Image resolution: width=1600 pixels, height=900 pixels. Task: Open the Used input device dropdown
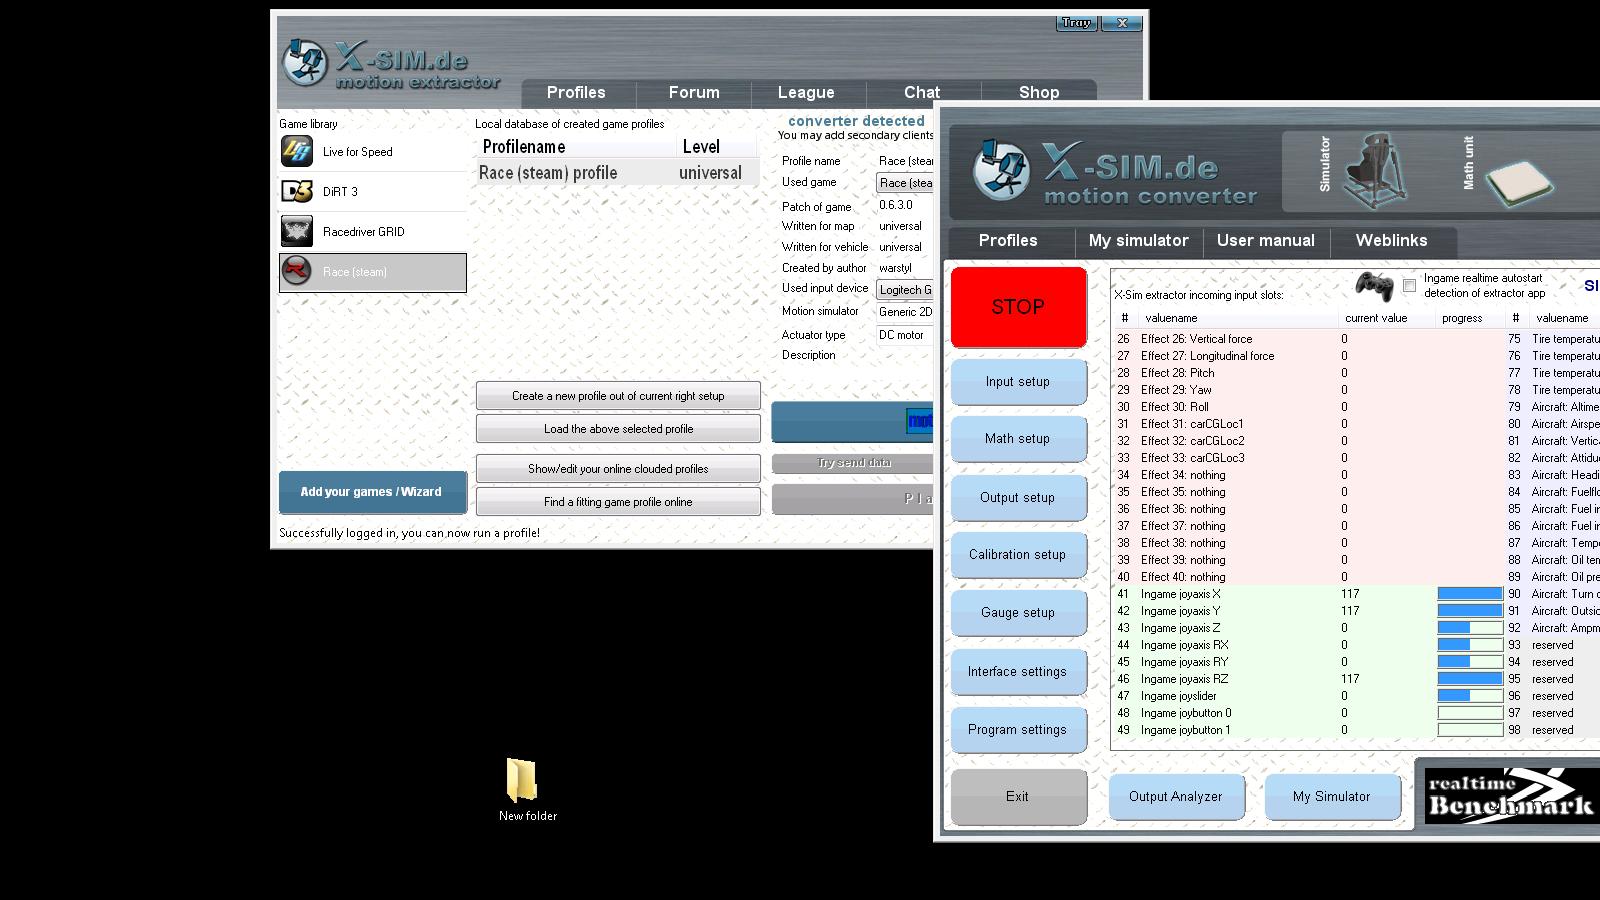tap(905, 290)
